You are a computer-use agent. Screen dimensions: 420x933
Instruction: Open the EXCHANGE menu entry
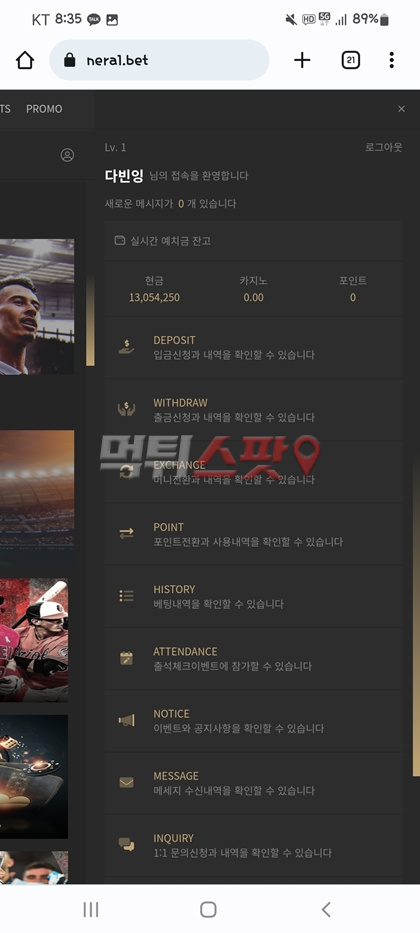click(x=253, y=472)
